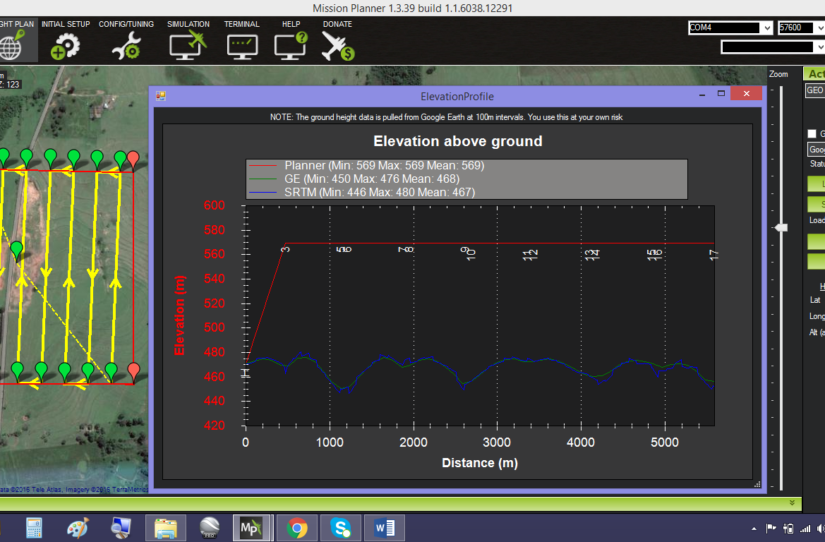
Task: Open the Remote Desktop taskbar icon
Action: (121, 528)
